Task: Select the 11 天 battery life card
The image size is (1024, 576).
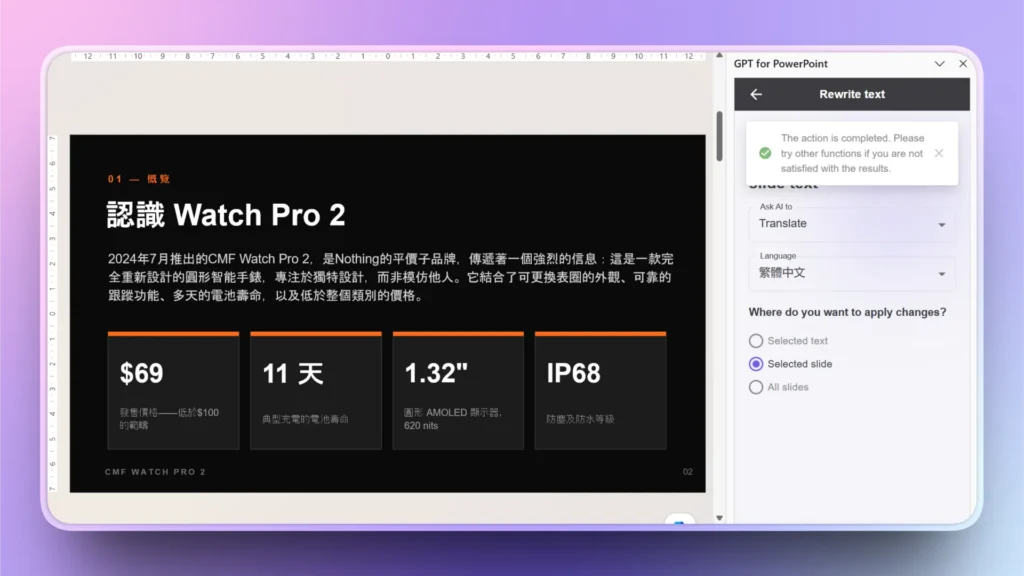Action: [315, 391]
